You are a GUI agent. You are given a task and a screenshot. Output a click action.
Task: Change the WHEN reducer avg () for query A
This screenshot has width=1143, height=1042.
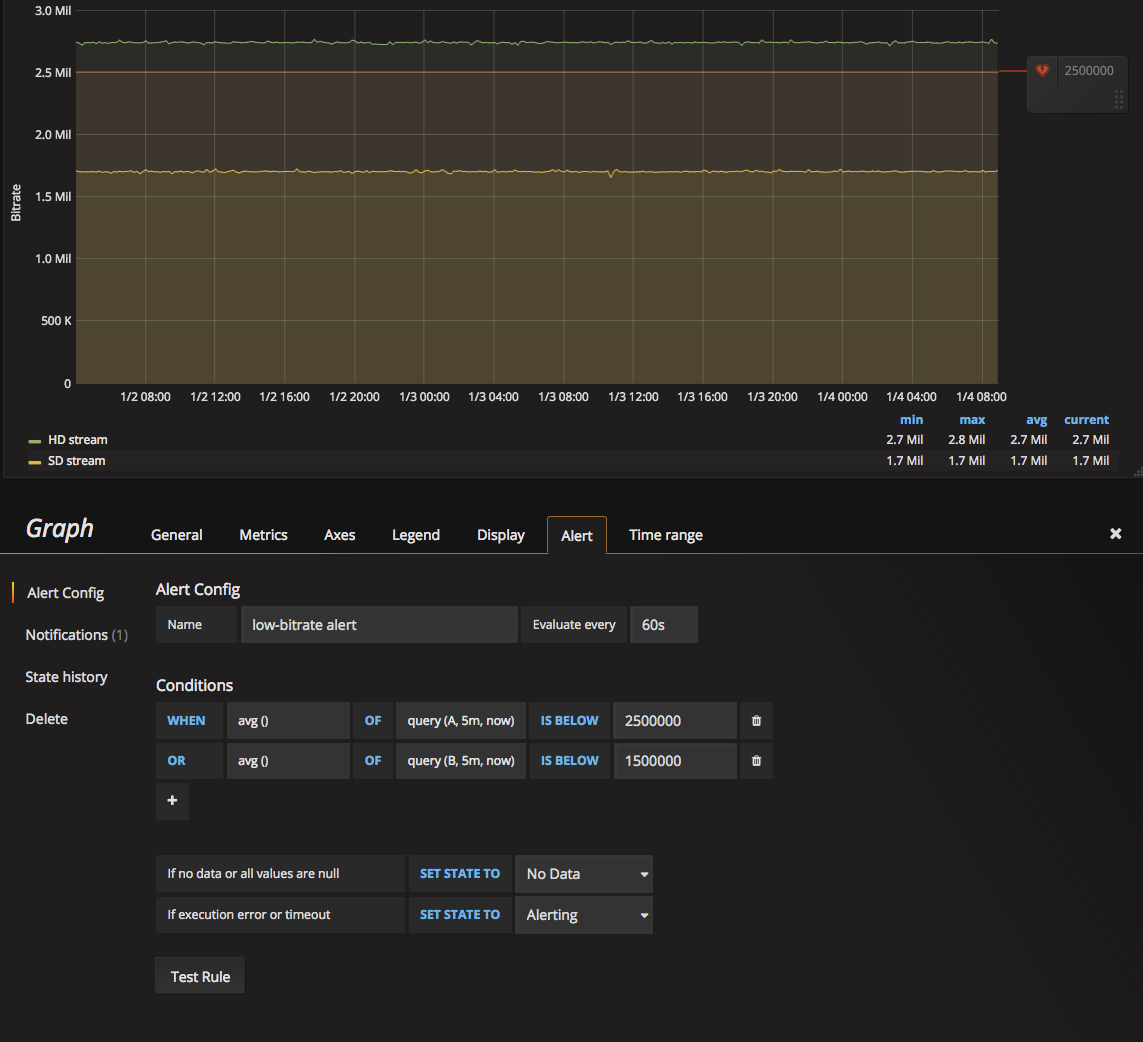tap(288, 720)
